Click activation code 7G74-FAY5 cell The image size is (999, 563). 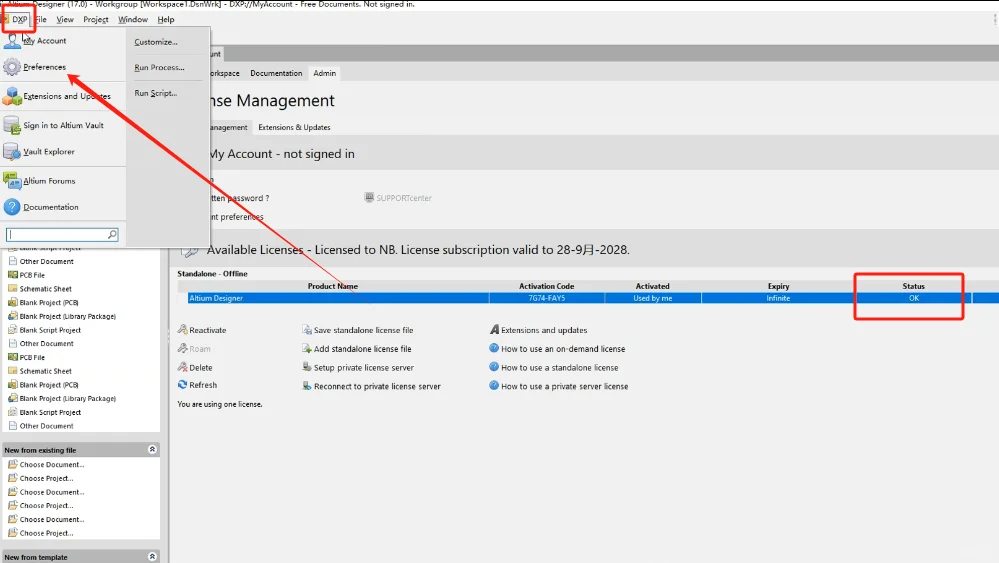tap(547, 298)
